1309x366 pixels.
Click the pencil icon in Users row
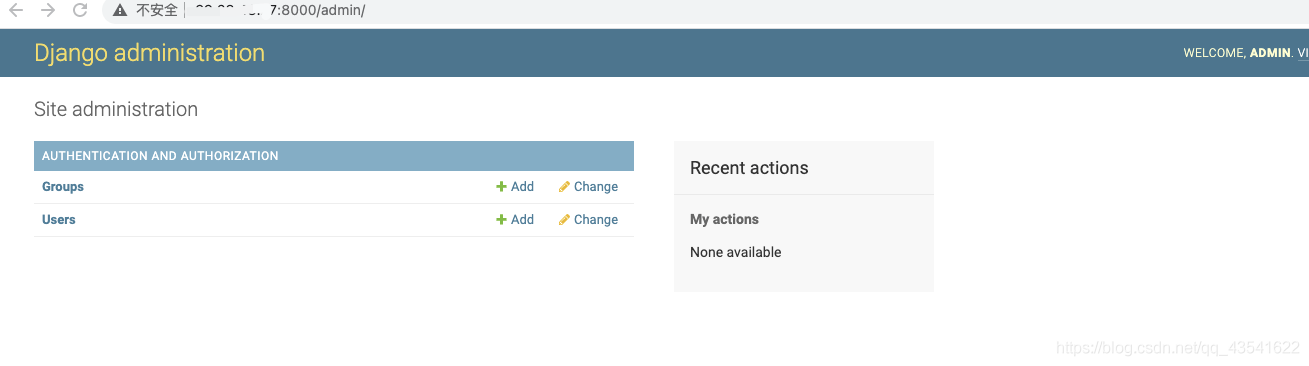564,220
